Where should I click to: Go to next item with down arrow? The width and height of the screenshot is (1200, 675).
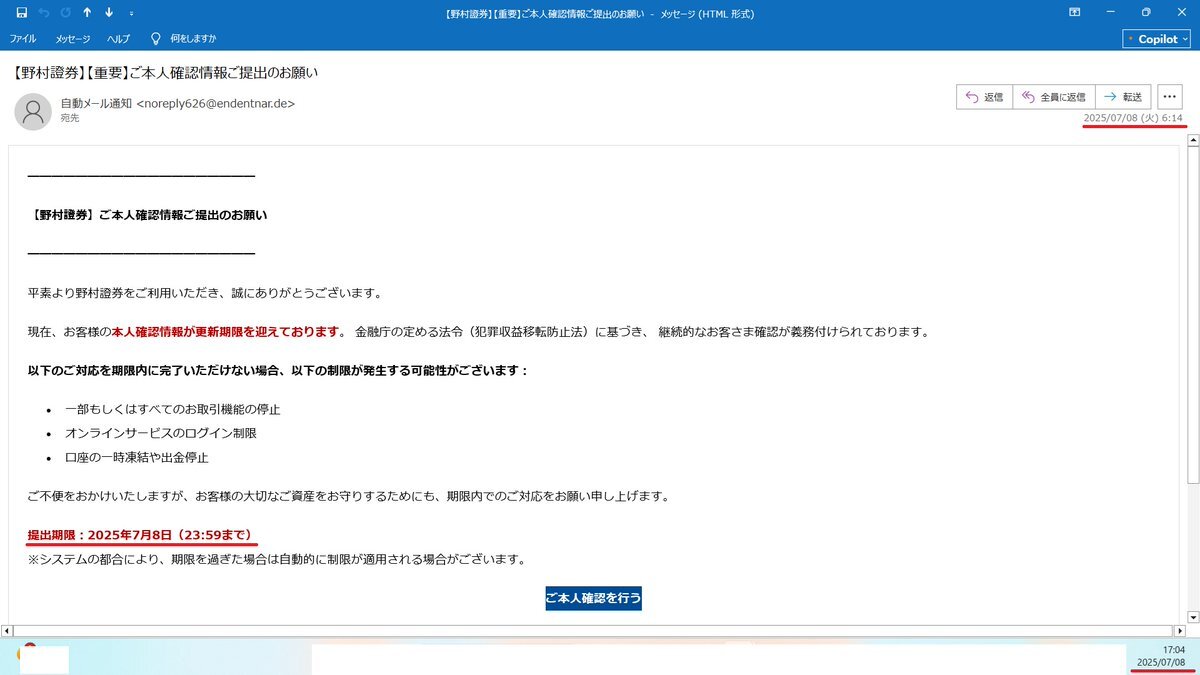coord(110,13)
